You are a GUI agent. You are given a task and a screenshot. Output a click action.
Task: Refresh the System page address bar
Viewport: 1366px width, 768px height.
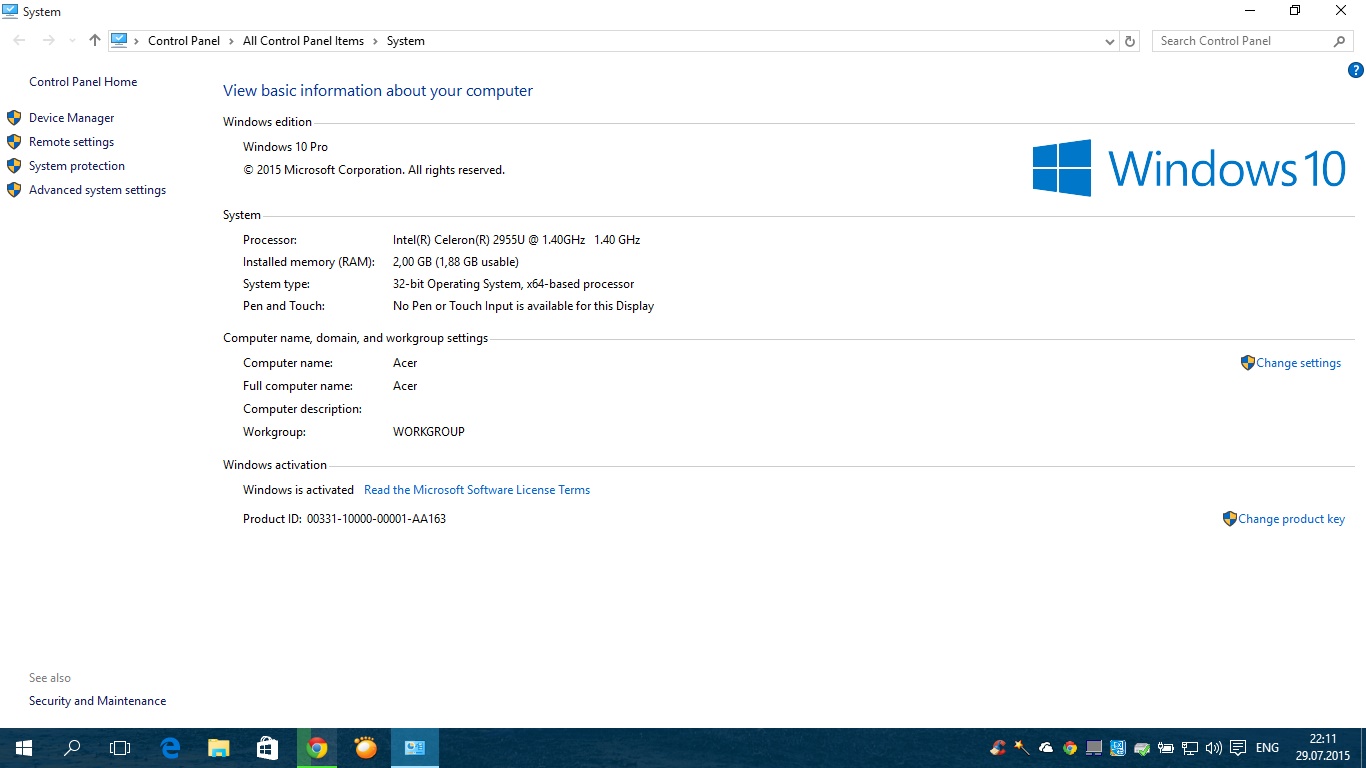1130,41
